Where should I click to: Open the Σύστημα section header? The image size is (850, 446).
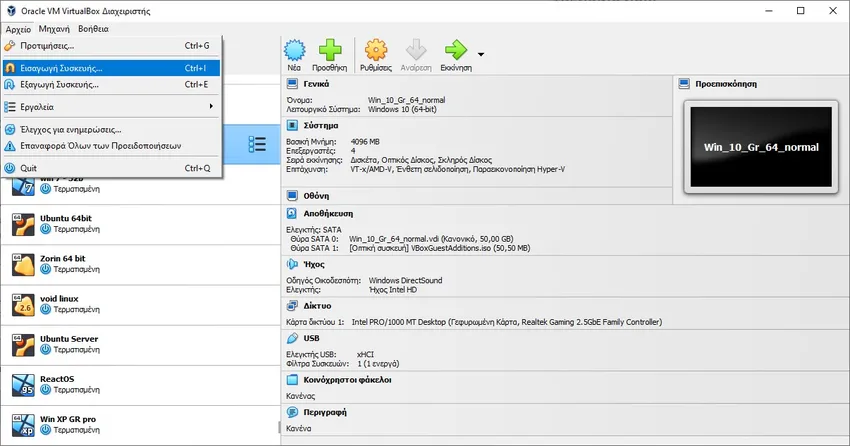coord(321,125)
